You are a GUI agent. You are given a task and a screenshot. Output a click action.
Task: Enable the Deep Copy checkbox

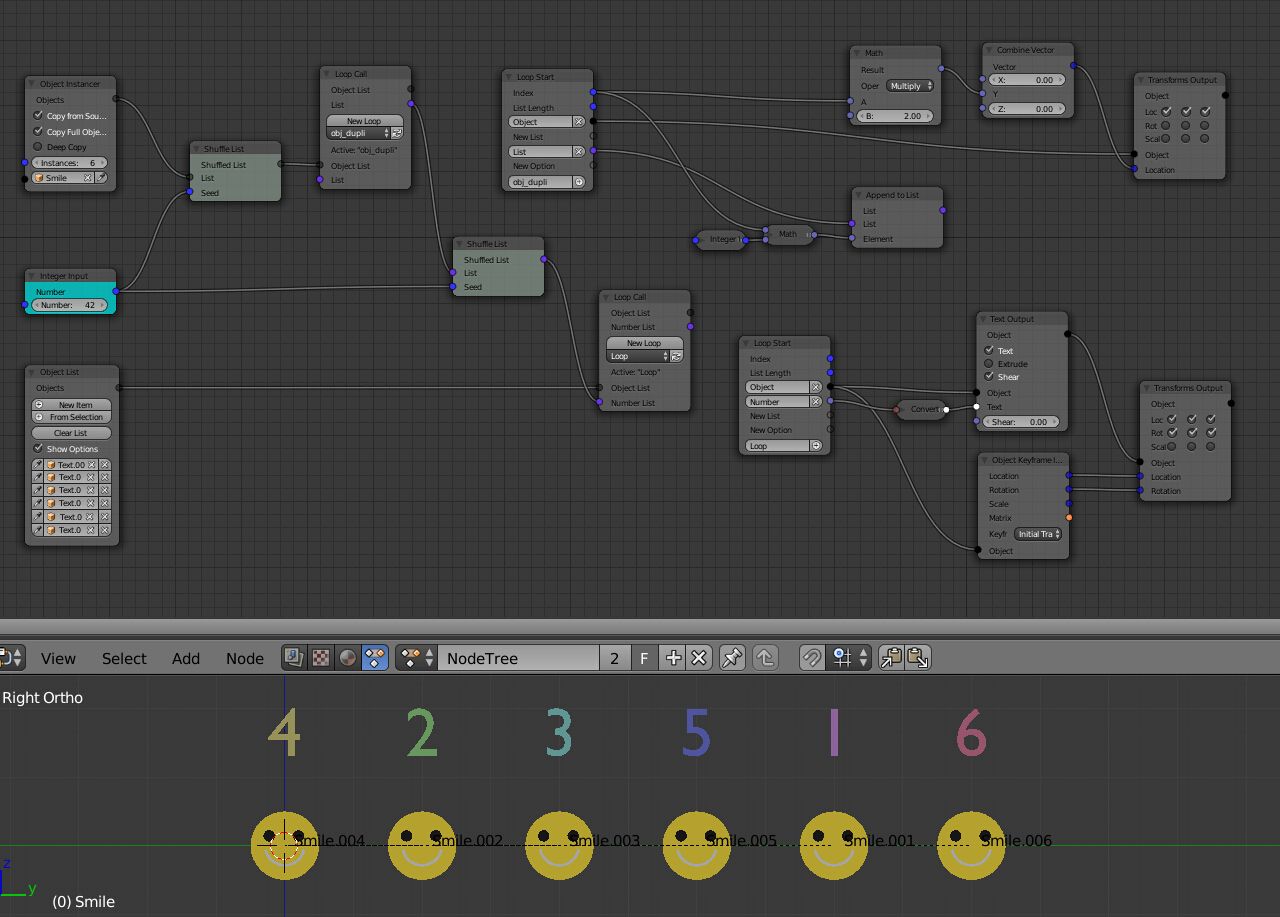pyautogui.click(x=39, y=147)
